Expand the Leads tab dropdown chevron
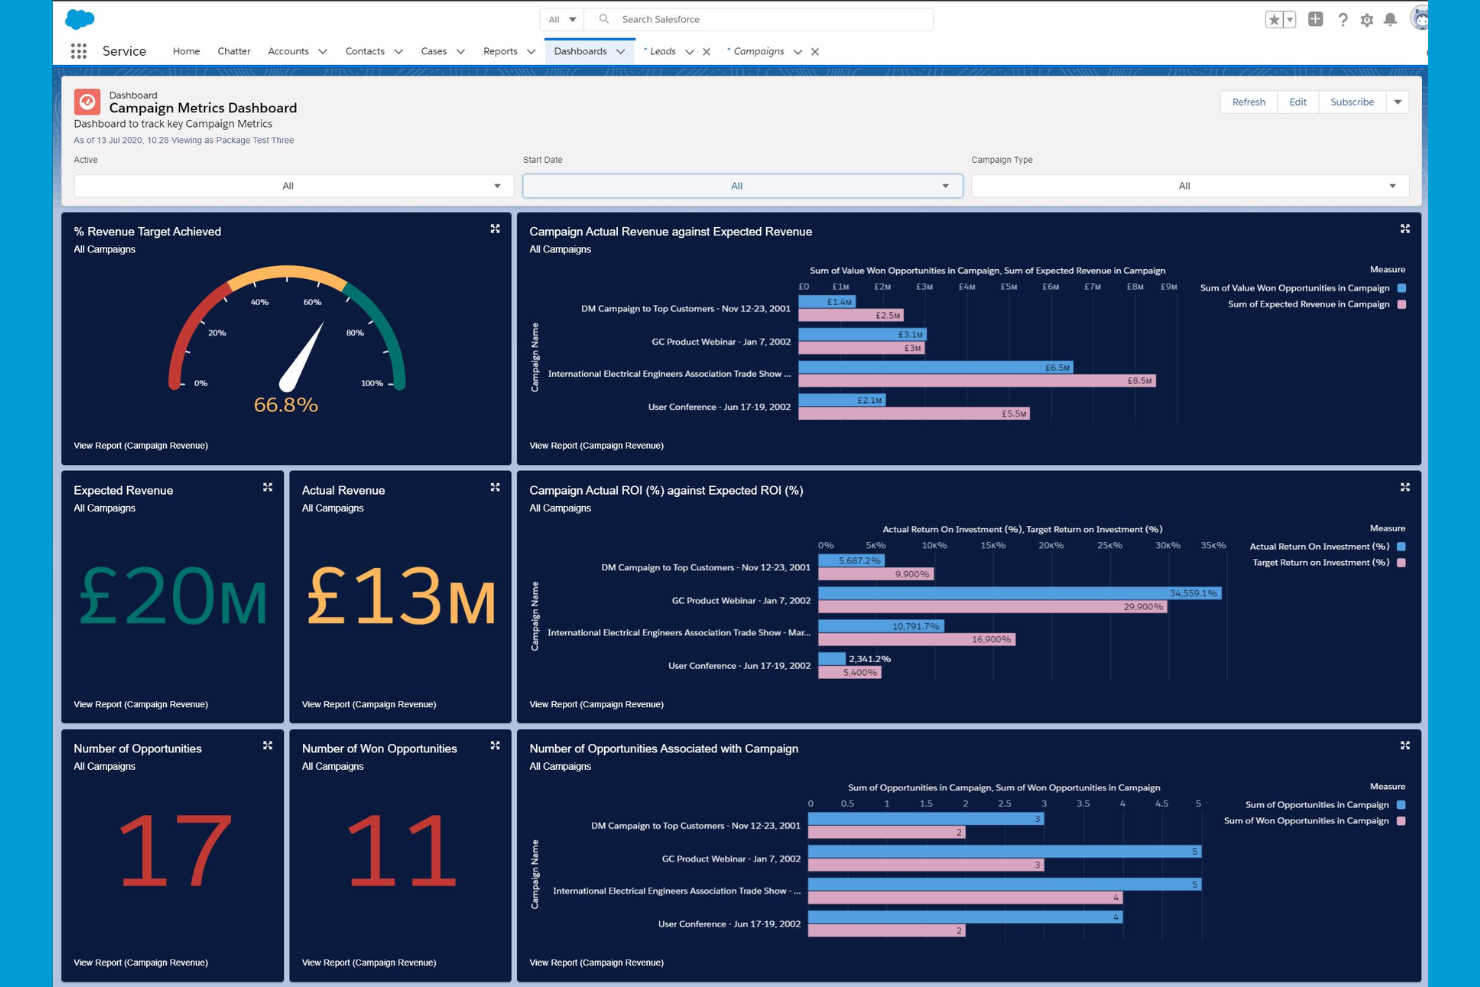1480x987 pixels. click(690, 52)
